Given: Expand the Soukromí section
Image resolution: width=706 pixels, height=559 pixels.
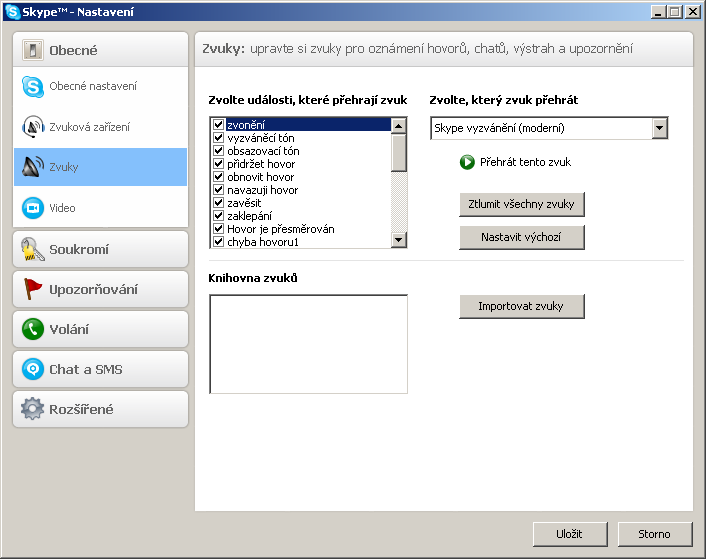Looking at the screenshot, I should 100,249.
